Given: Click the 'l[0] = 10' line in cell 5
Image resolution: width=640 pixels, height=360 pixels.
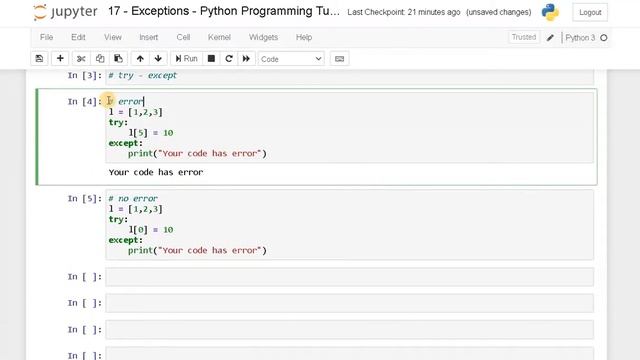Looking at the screenshot, I should 151,230.
